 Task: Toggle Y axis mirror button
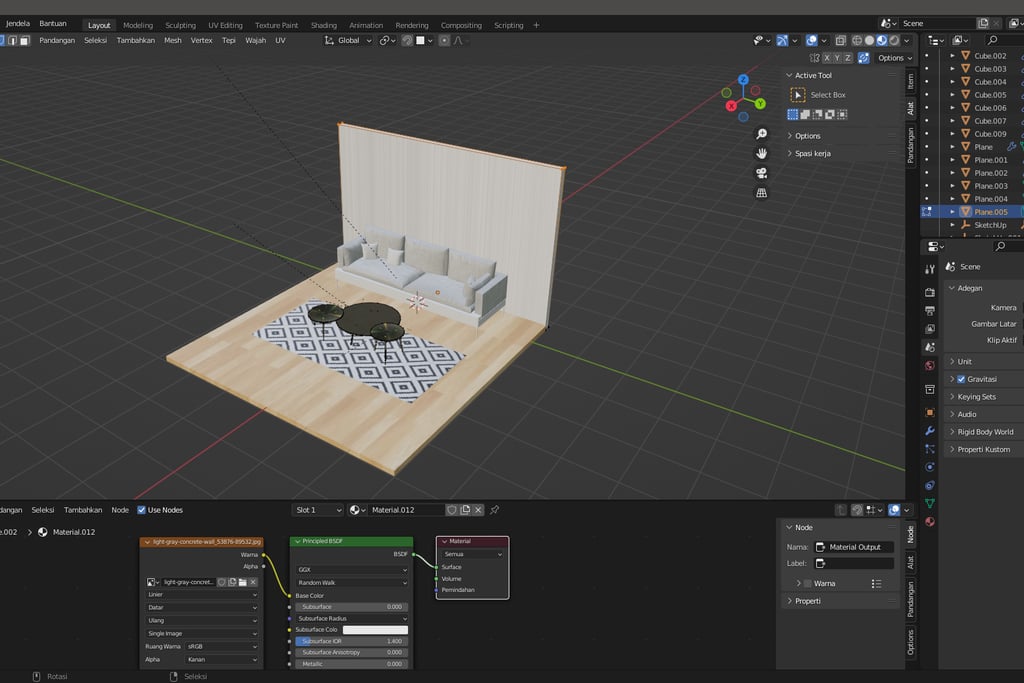837,58
